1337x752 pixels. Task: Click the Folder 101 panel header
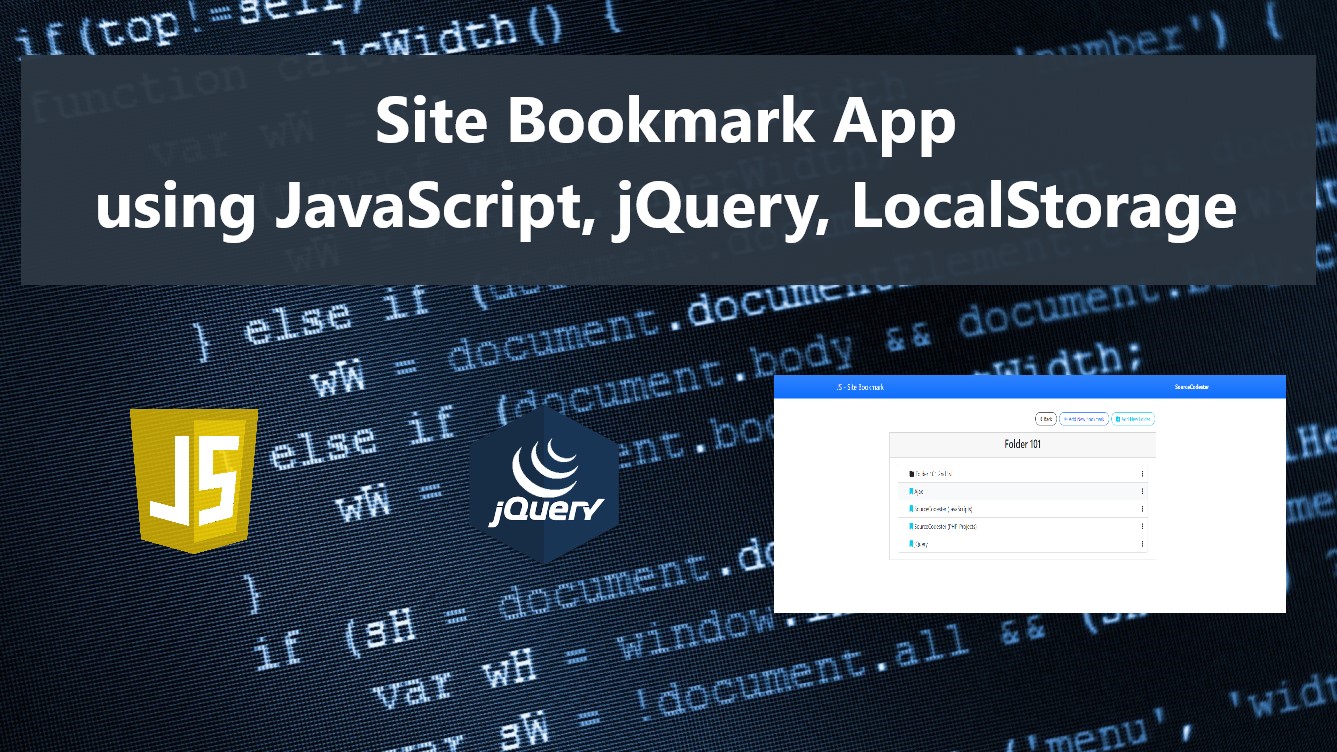point(1023,443)
